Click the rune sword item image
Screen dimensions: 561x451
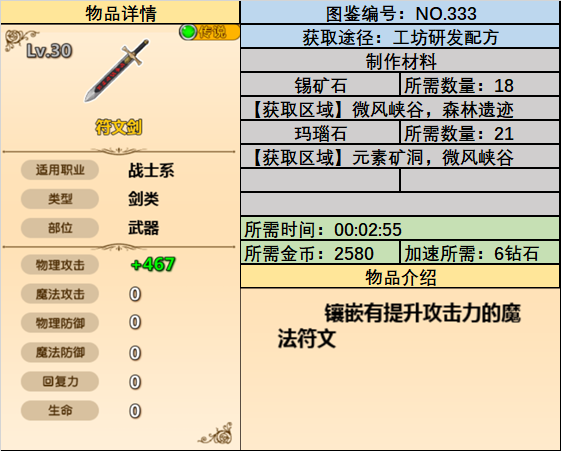click(117, 70)
